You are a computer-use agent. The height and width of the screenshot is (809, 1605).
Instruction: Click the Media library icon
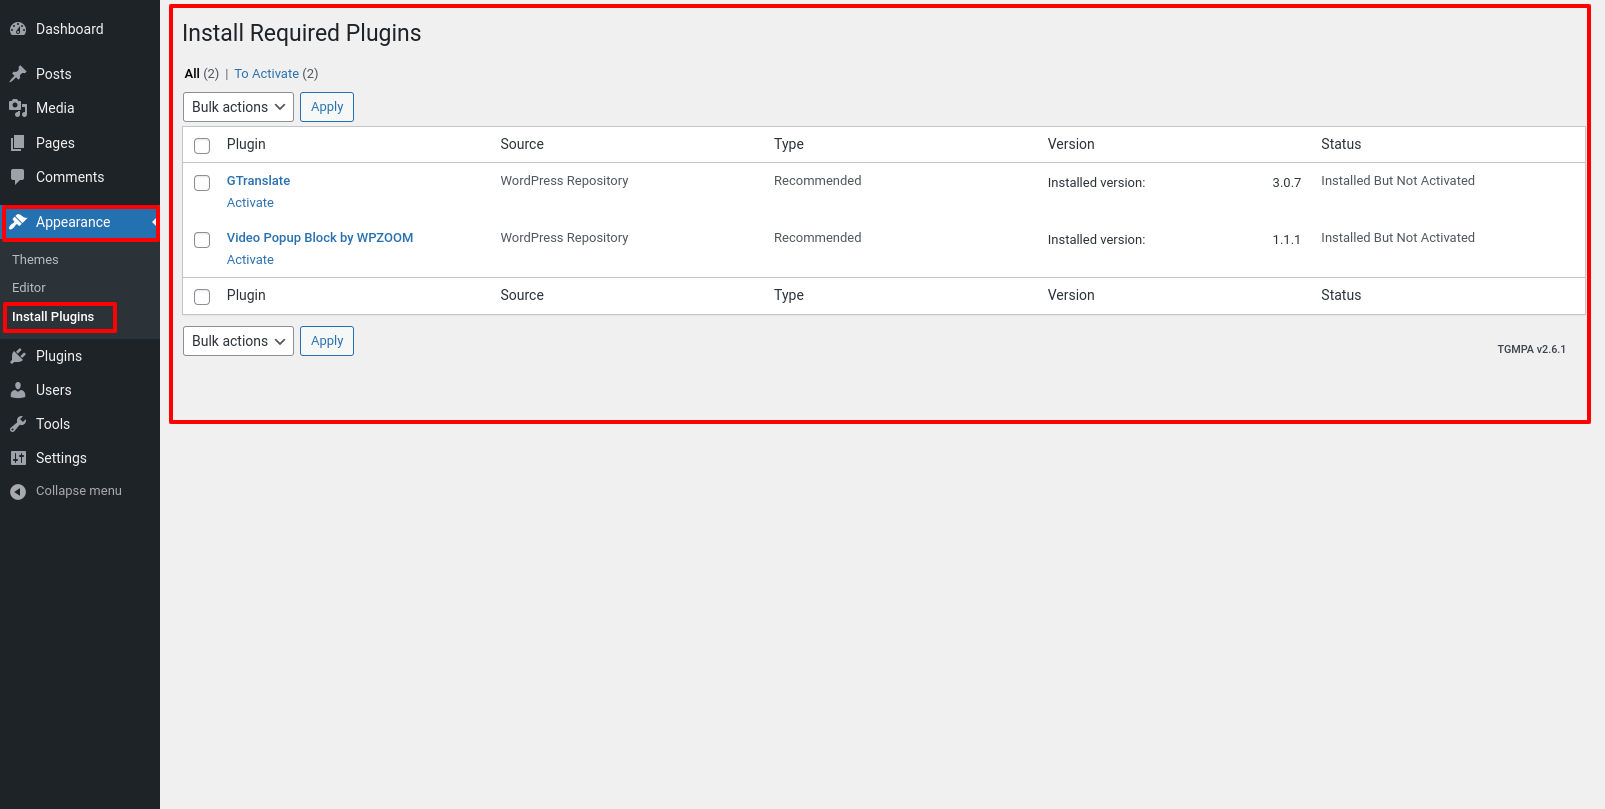tap(18, 108)
